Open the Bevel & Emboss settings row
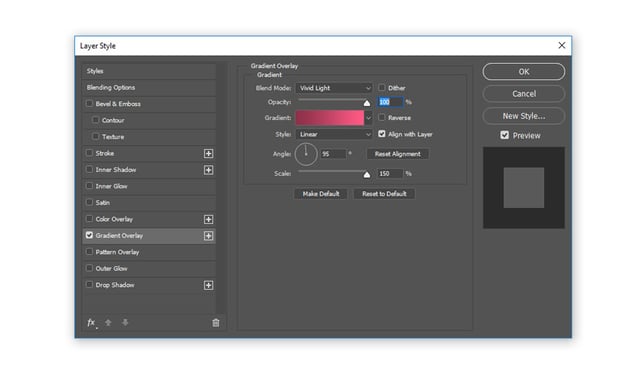The width and height of the screenshot is (630, 378). point(149,104)
